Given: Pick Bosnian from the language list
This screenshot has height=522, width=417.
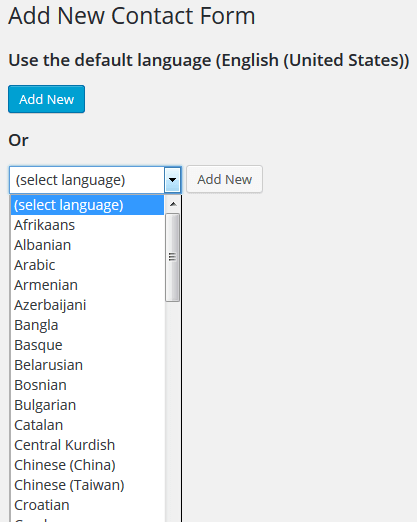Looking at the screenshot, I should tap(88, 385).
